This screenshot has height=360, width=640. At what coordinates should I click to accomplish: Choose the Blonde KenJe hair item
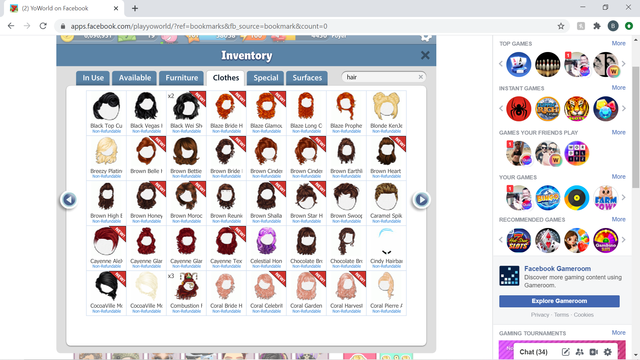coord(387,113)
